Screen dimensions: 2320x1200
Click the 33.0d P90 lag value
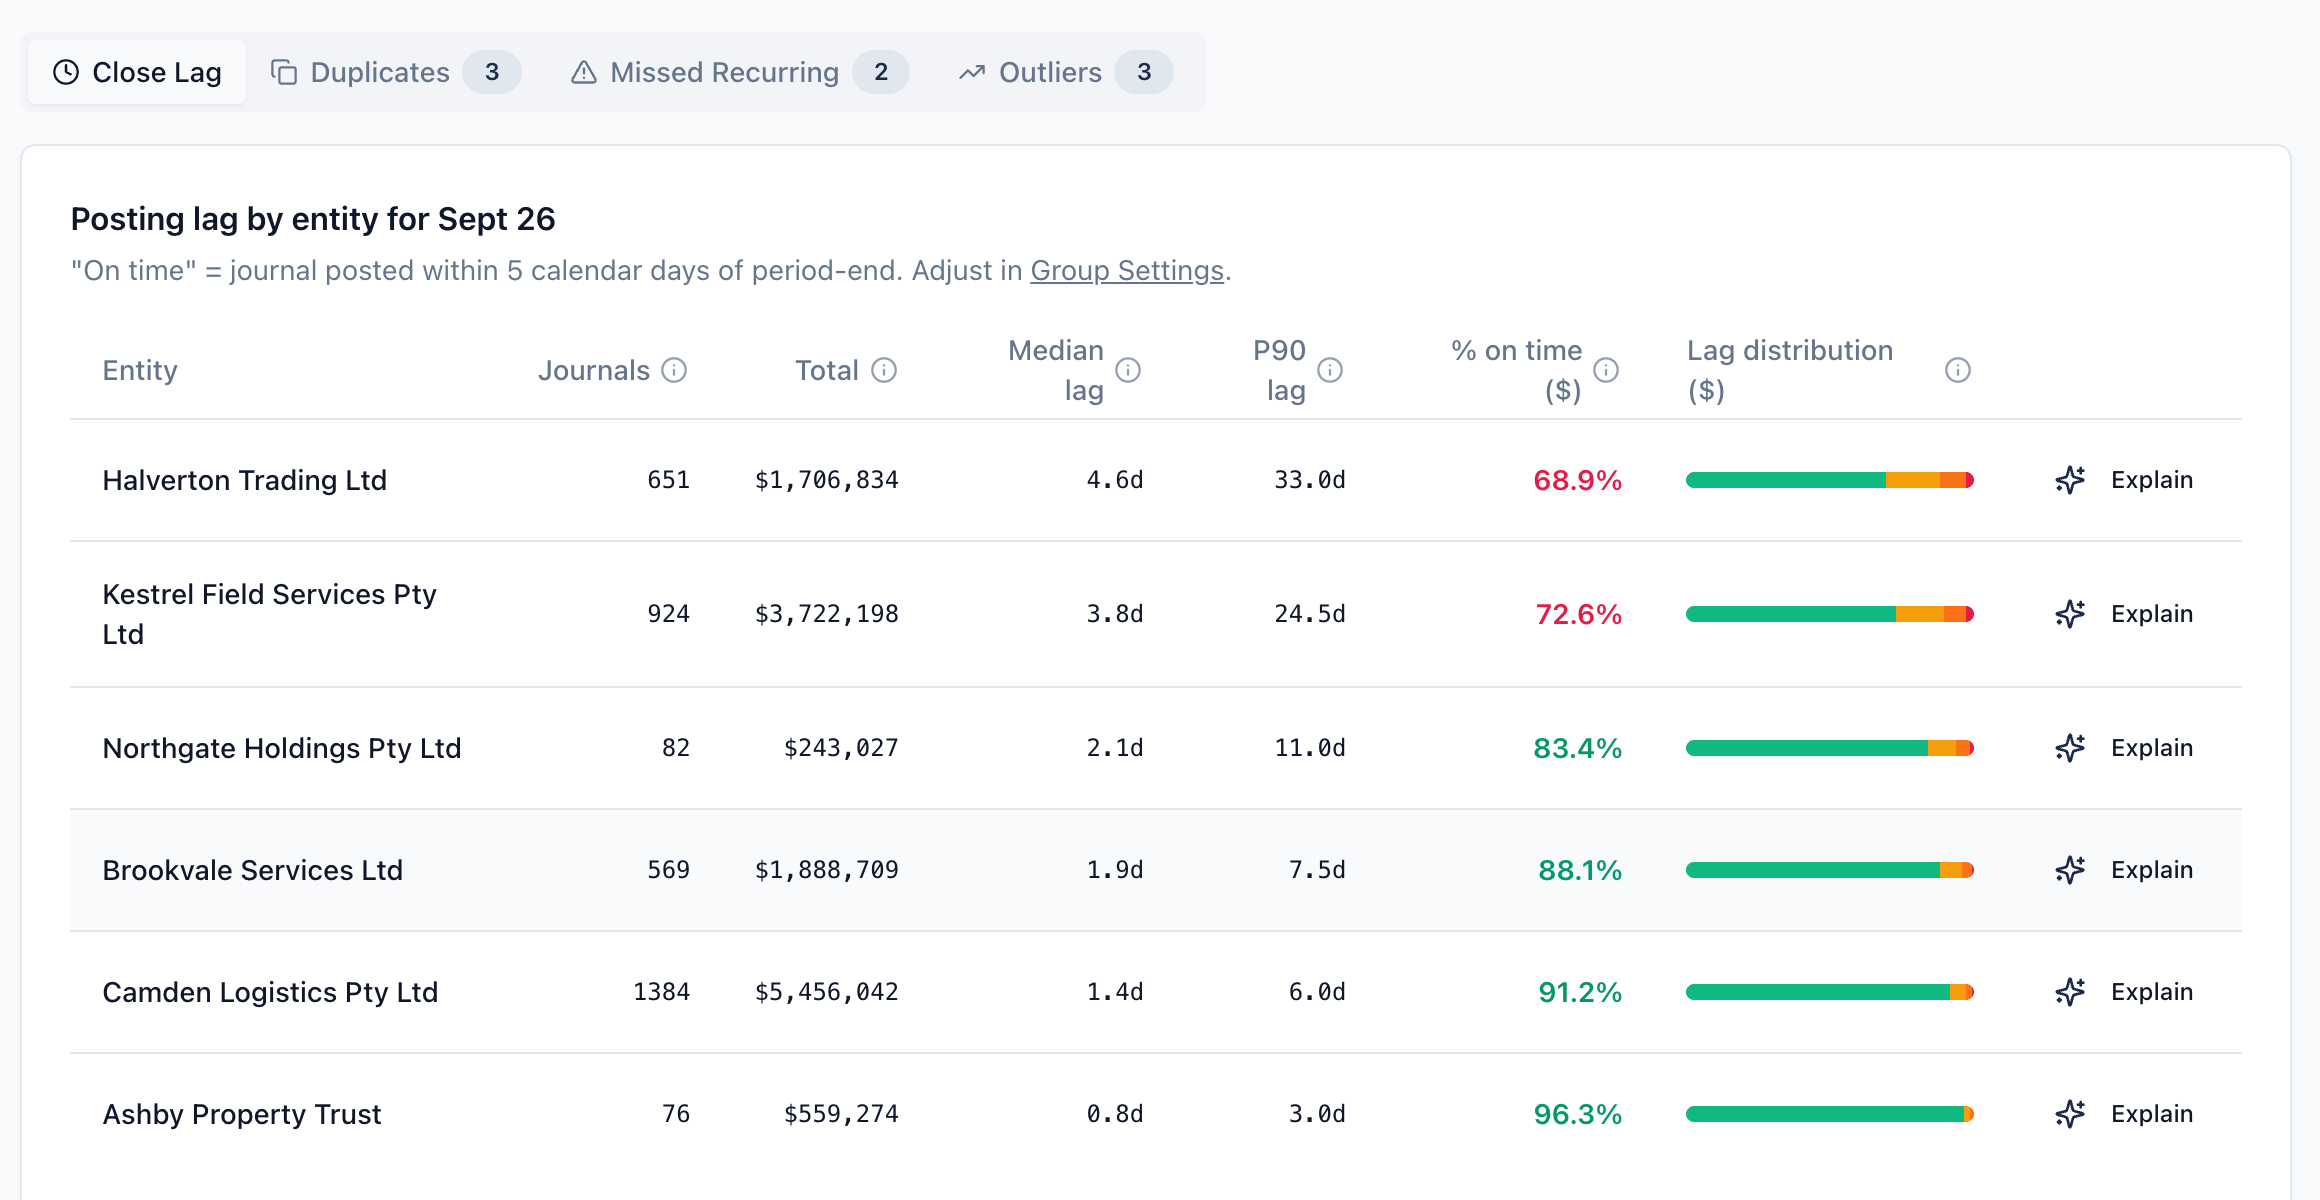pyautogui.click(x=1310, y=480)
